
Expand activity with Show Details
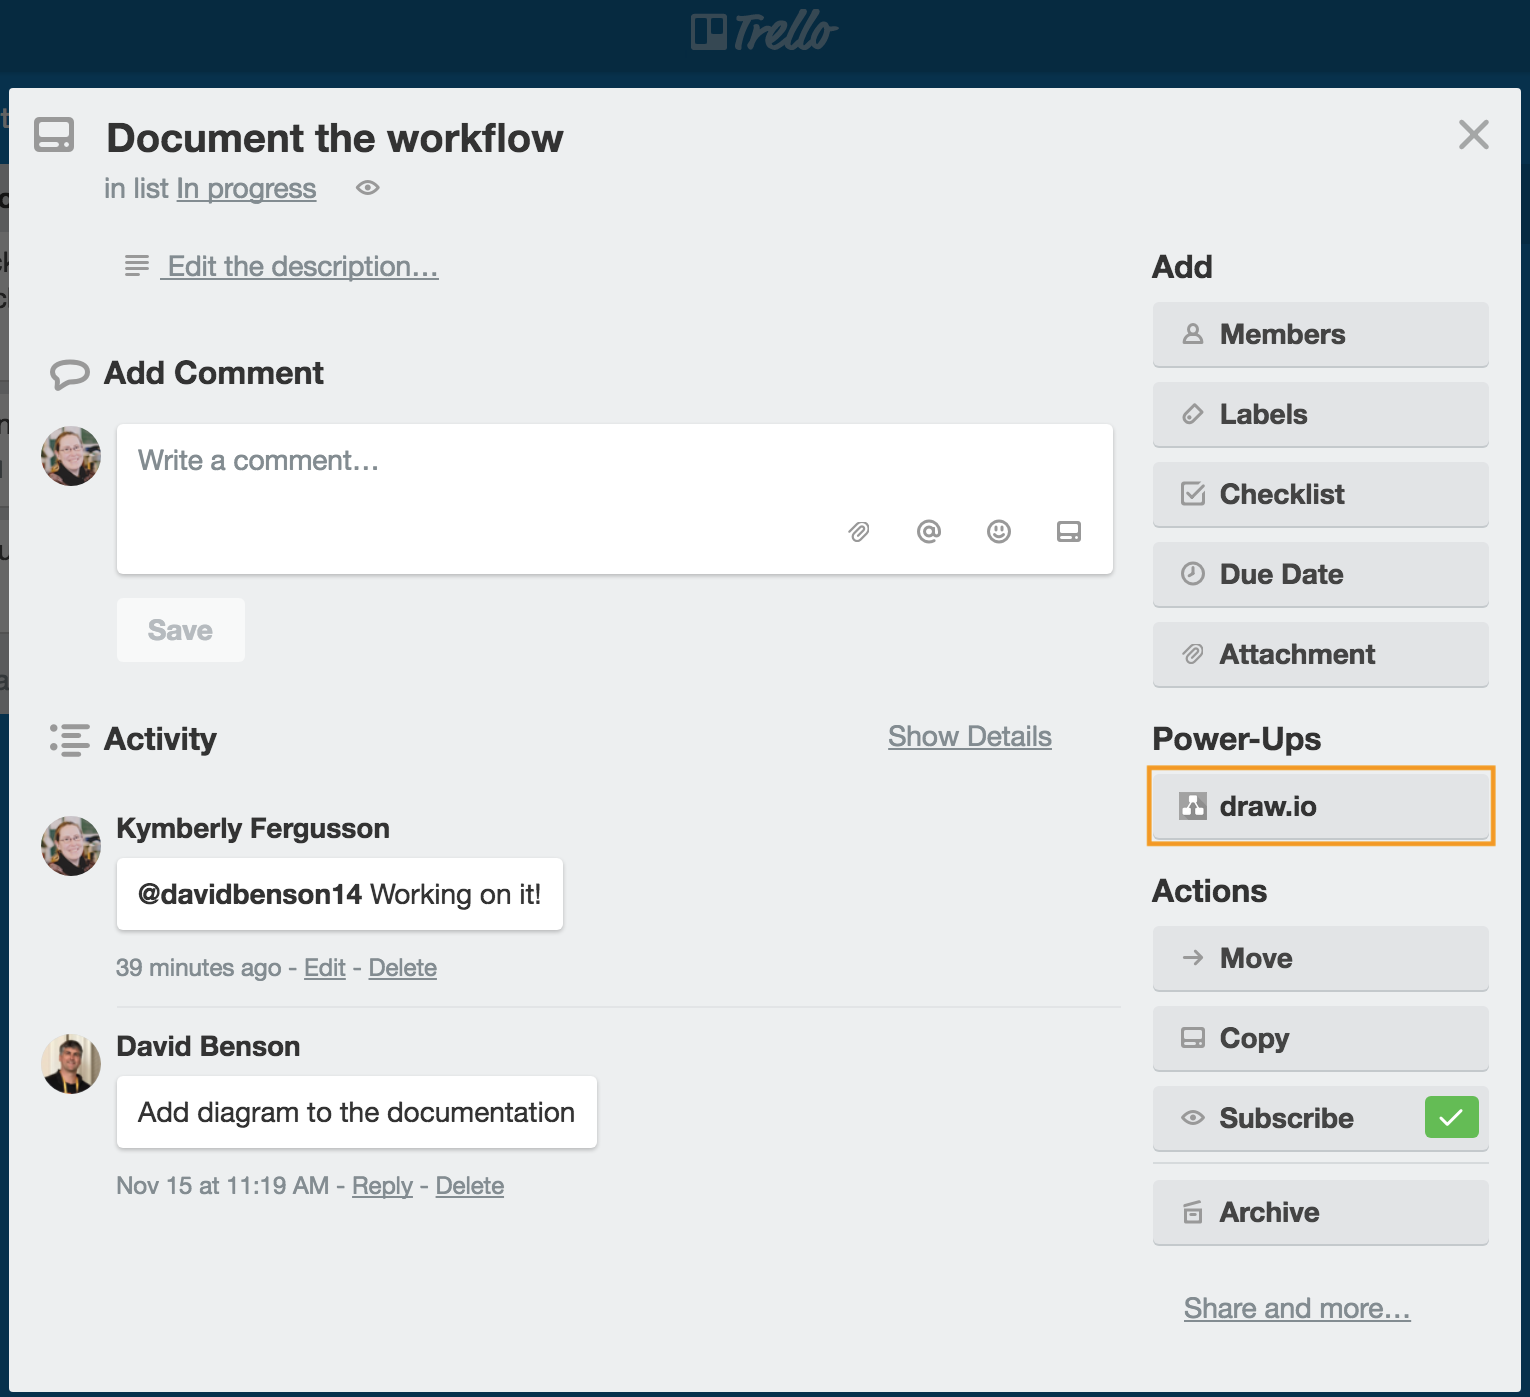point(969,737)
